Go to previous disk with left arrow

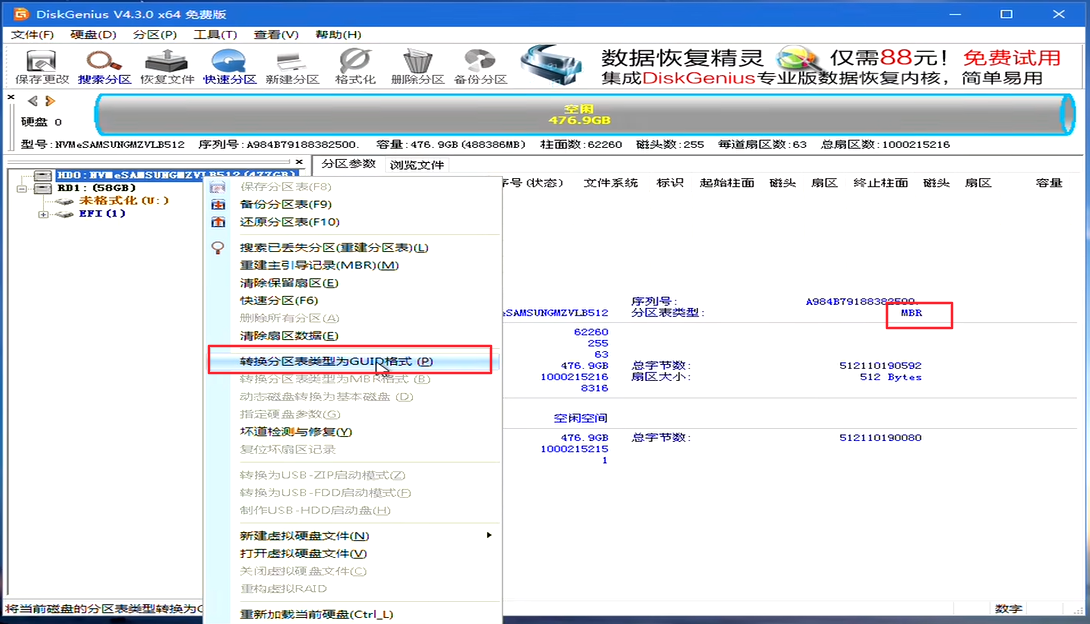coord(33,101)
